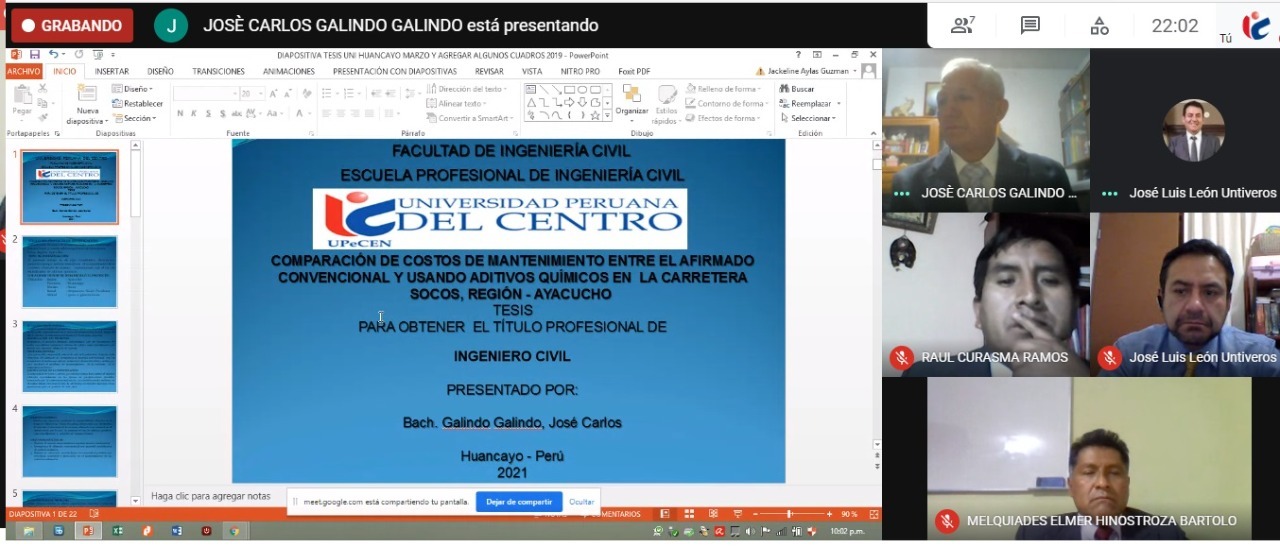Click the normal view icon in status bar

[x=663, y=514]
